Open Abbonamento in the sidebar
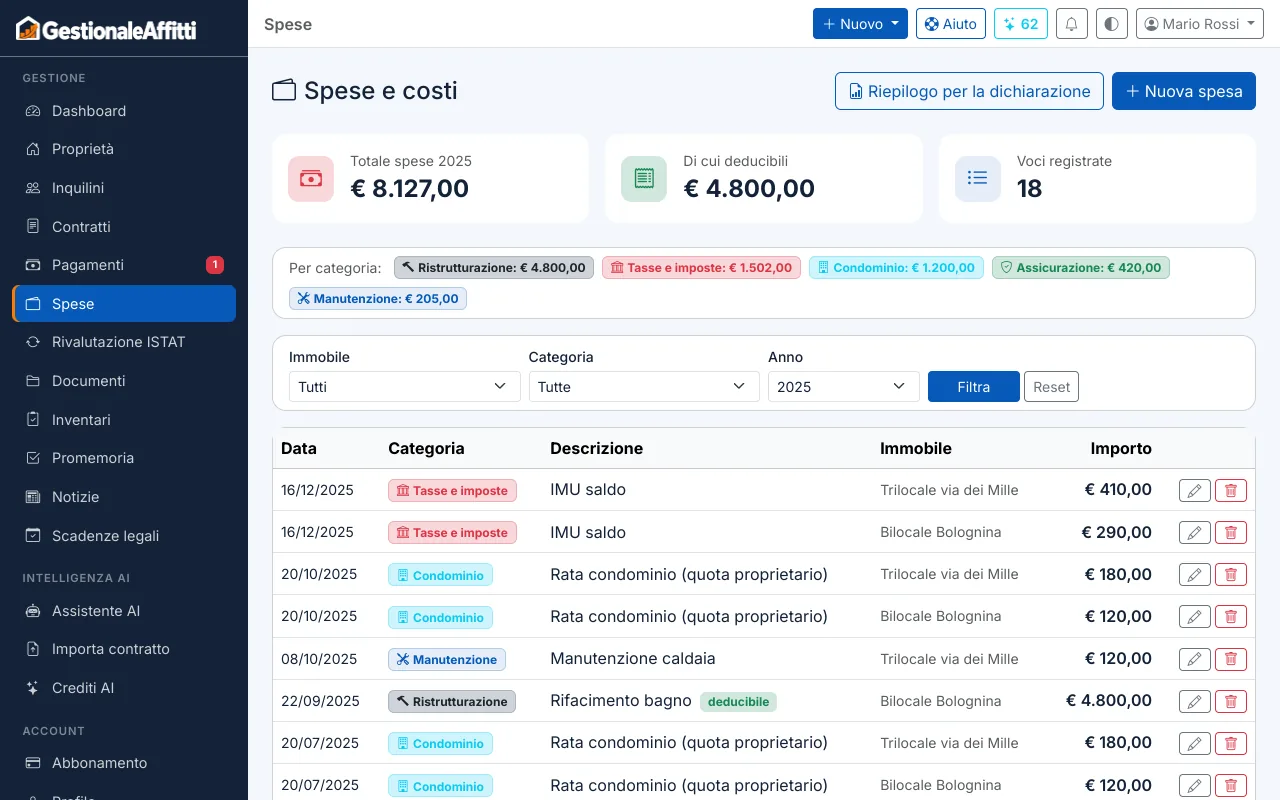Viewport: 1280px width, 800px height. (124, 763)
